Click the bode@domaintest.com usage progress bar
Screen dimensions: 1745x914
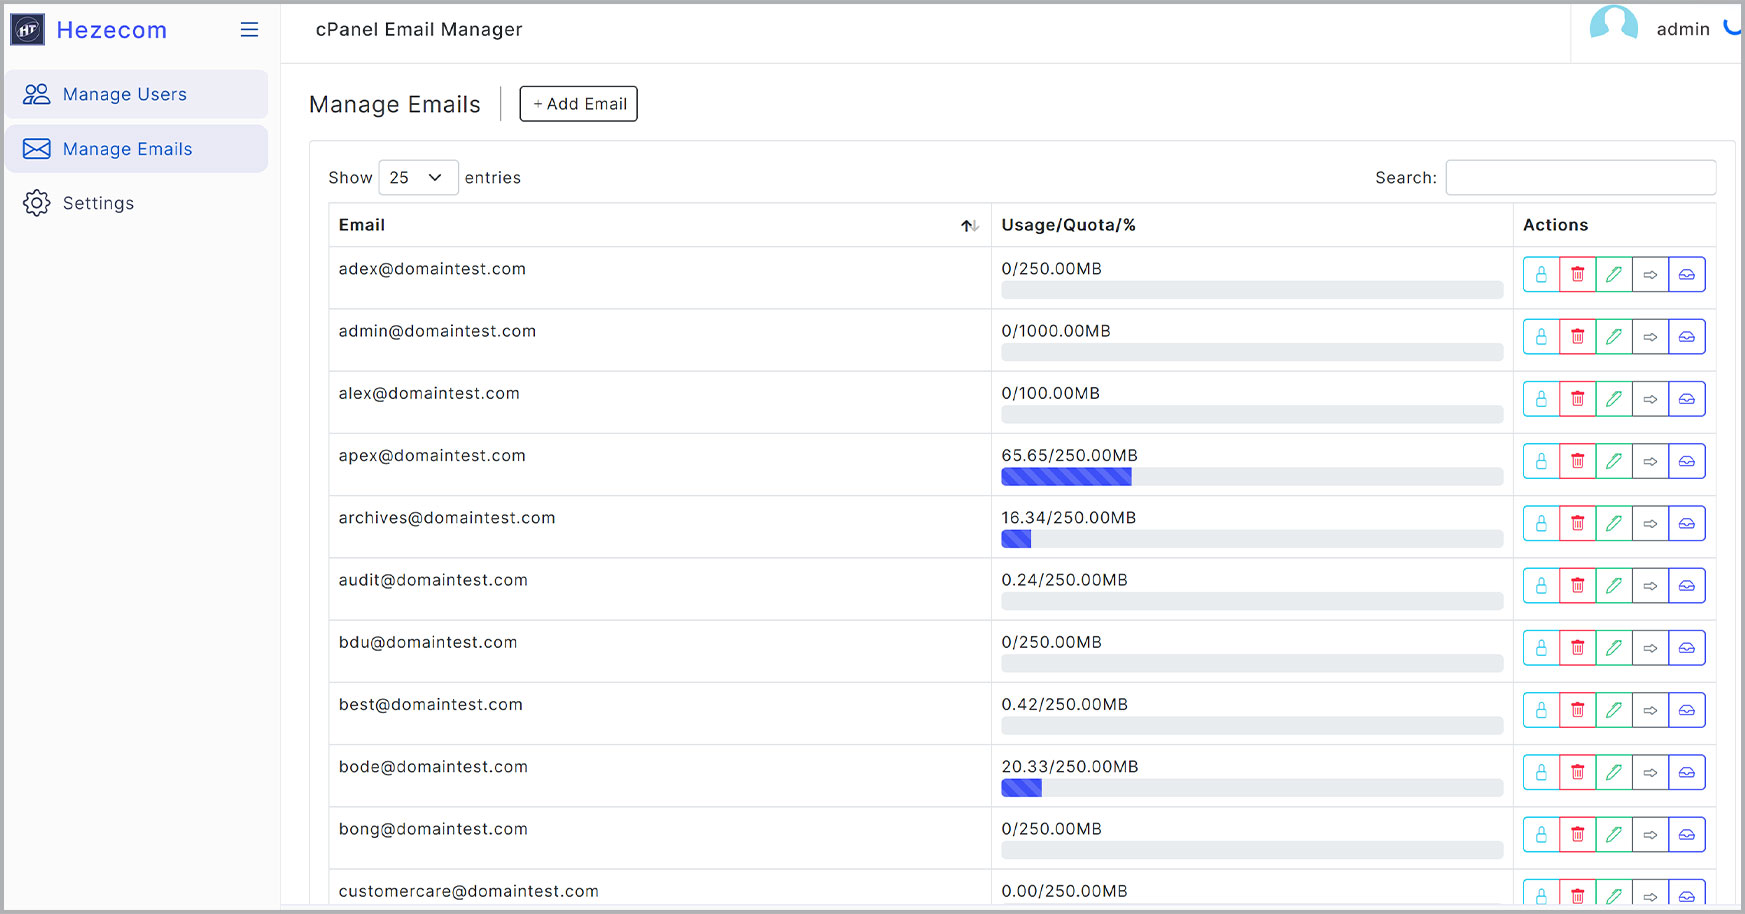(1252, 788)
